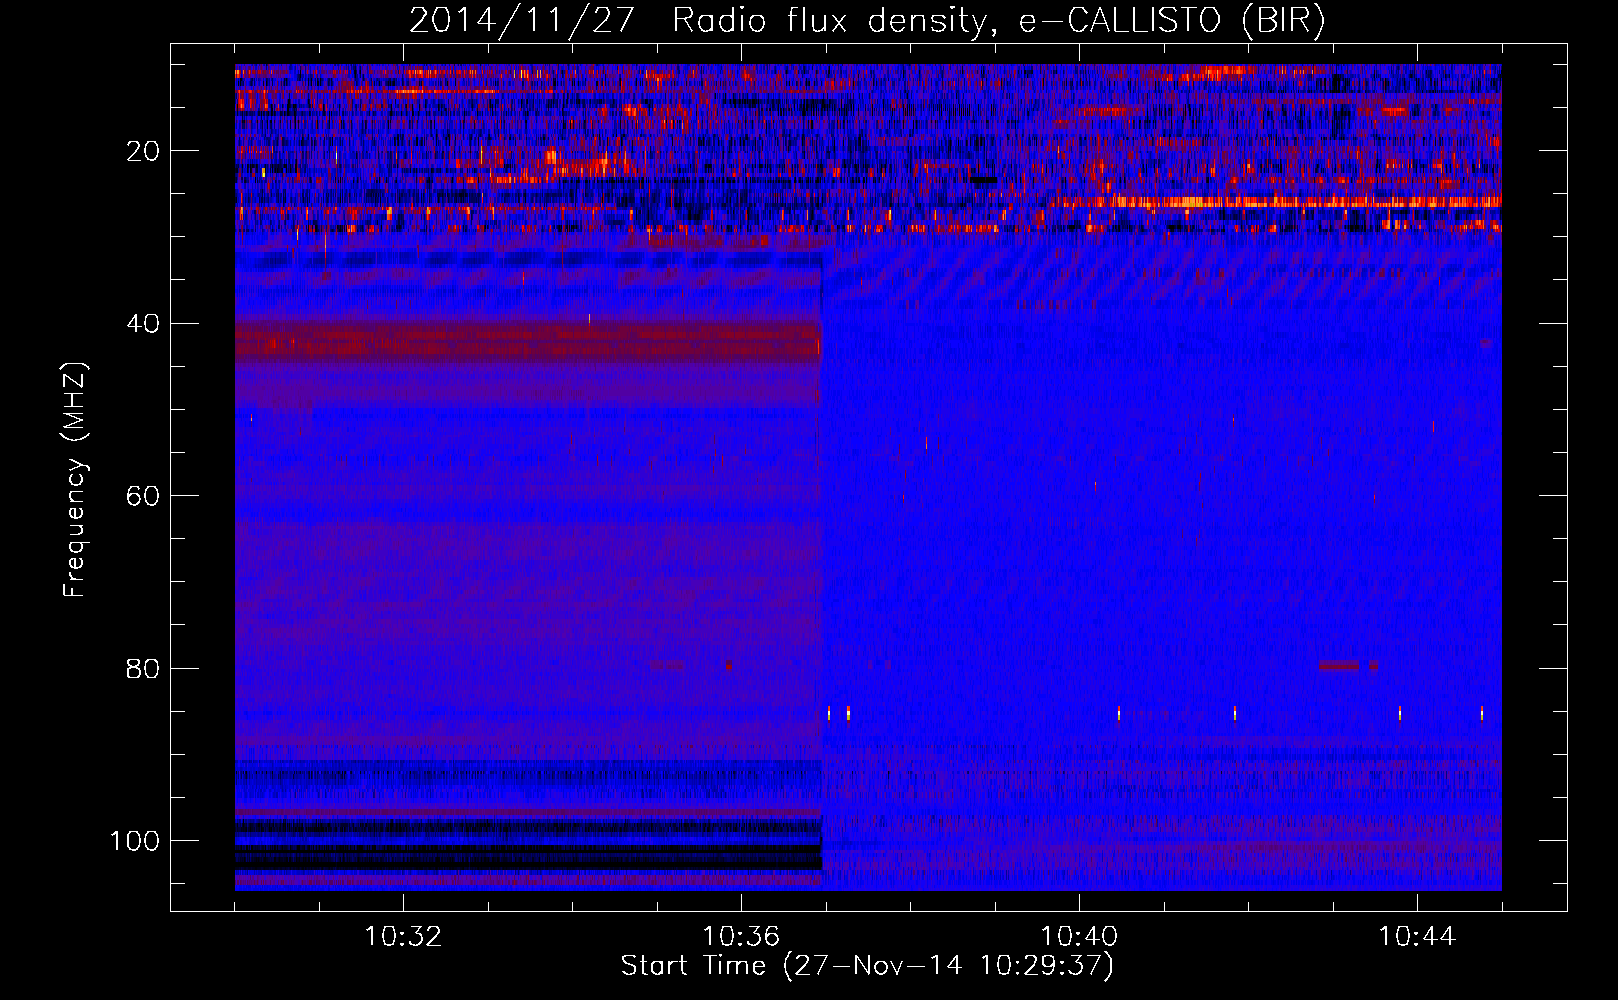Click the "10:36" time tick label
Viewport: 1618px width, 1000px height.
(x=741, y=937)
